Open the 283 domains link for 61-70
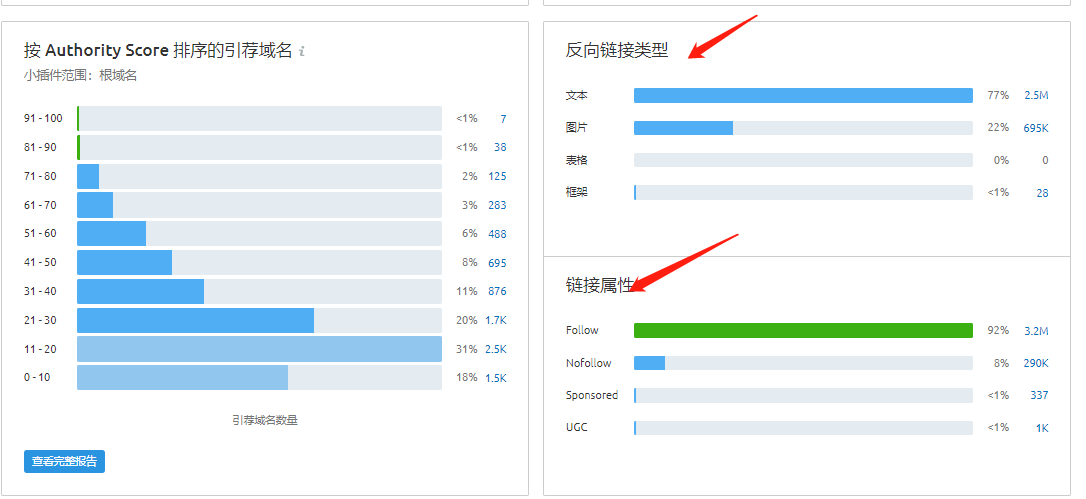Viewport: 1086px width, 499px height. click(x=497, y=206)
